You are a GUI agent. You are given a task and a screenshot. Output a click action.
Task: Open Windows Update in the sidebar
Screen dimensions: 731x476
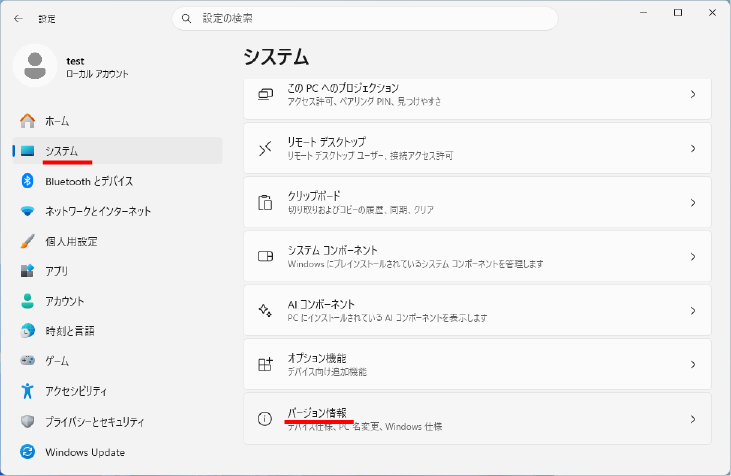pos(117,452)
